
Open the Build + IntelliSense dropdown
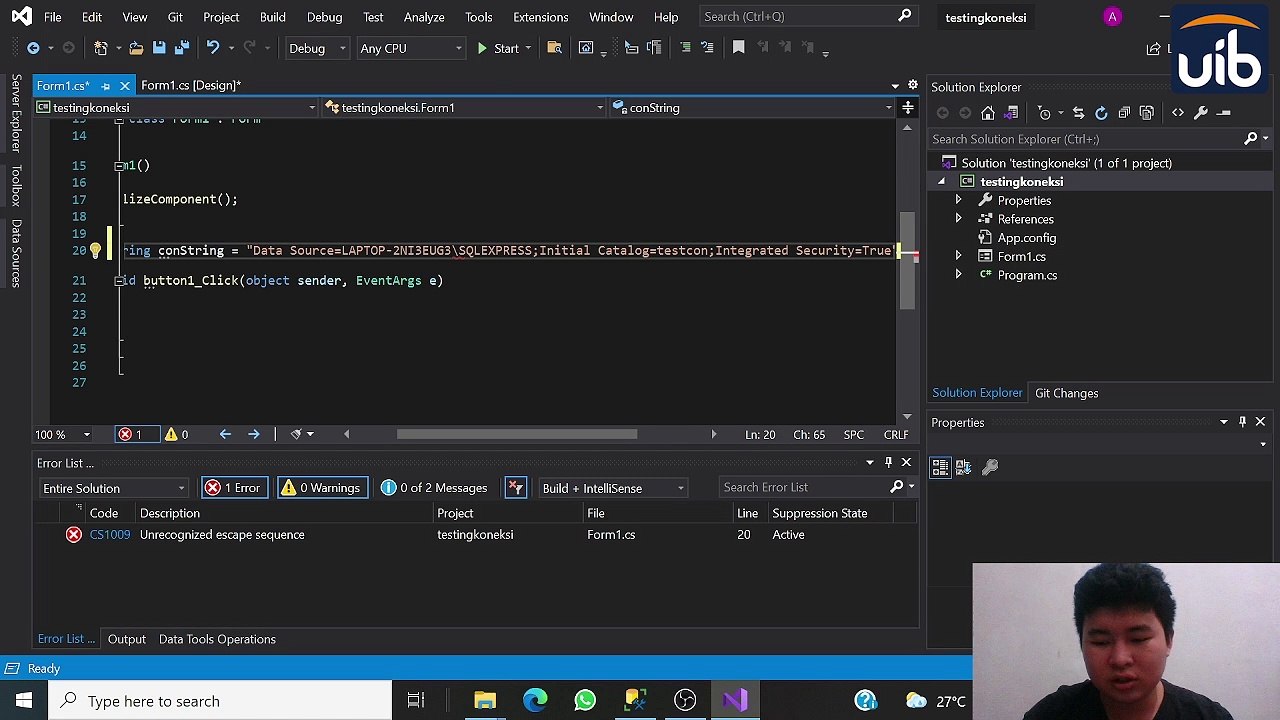coord(612,488)
